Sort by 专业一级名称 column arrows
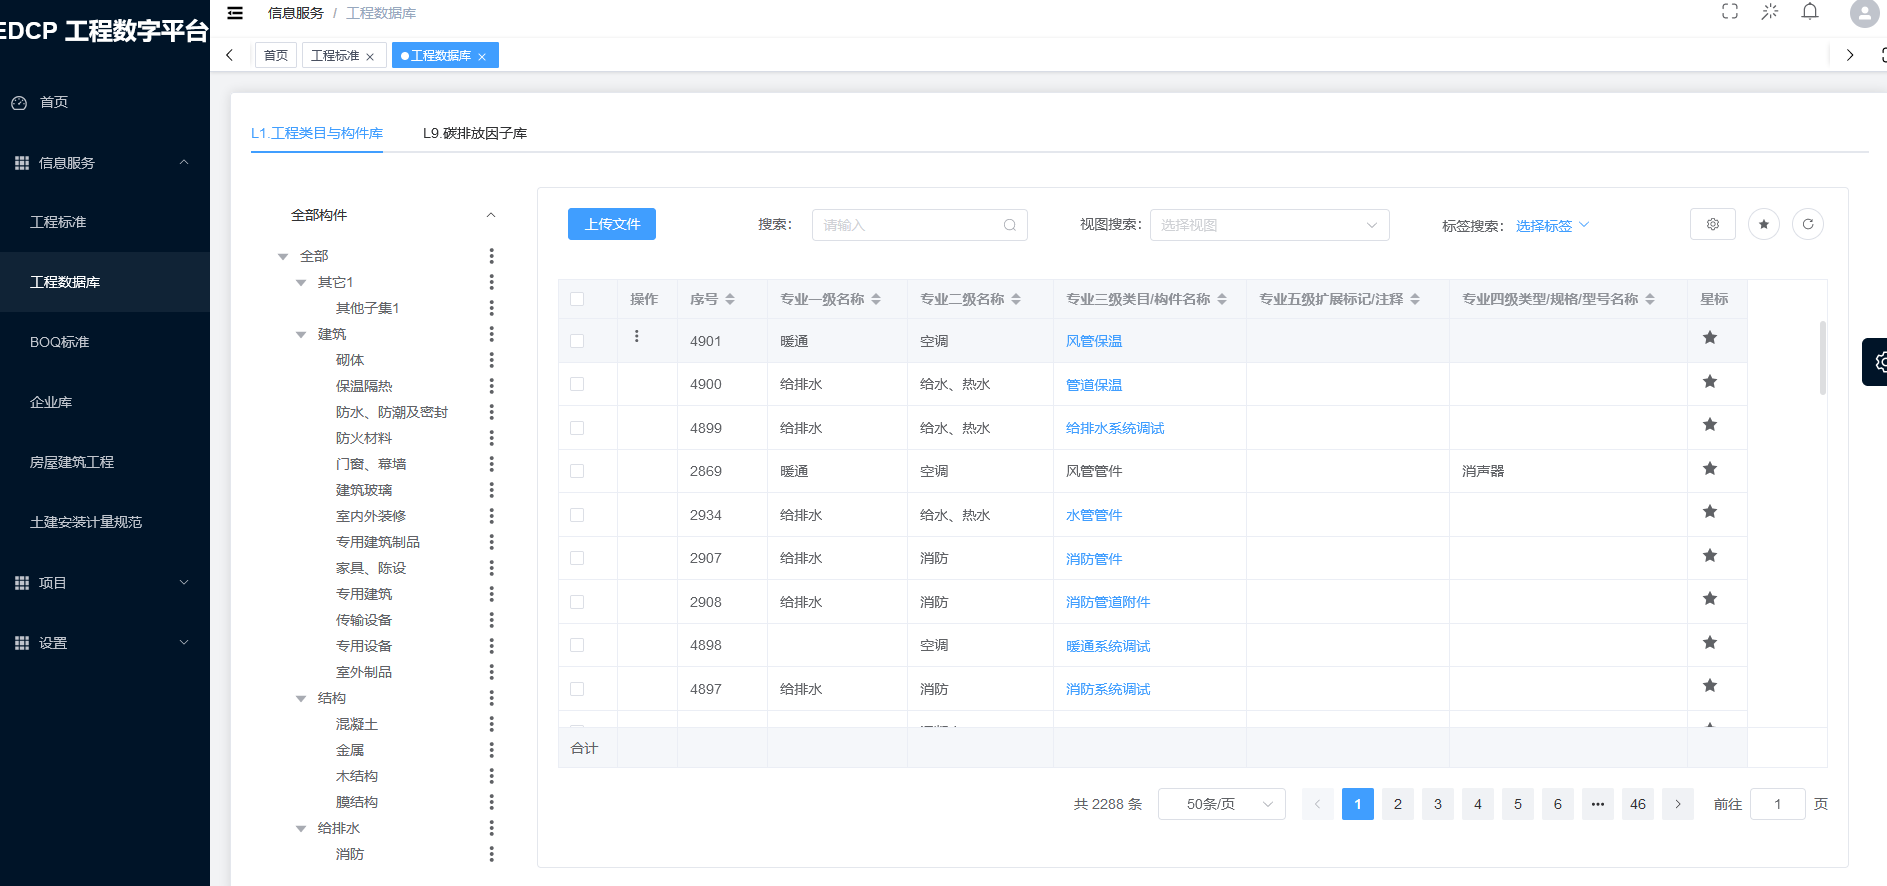 click(876, 299)
